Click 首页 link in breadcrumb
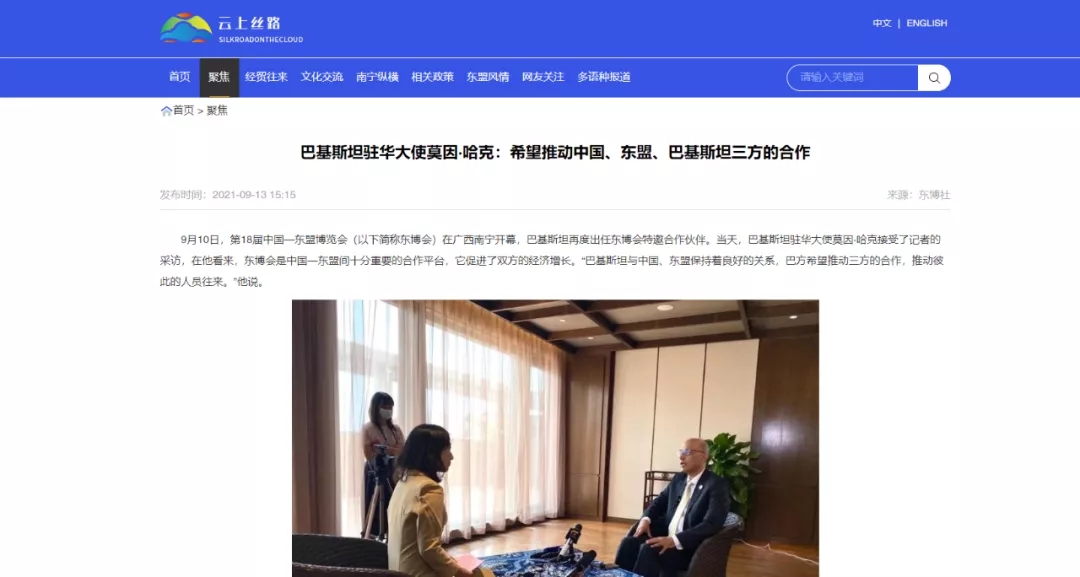The width and height of the screenshot is (1080, 577). (x=183, y=111)
